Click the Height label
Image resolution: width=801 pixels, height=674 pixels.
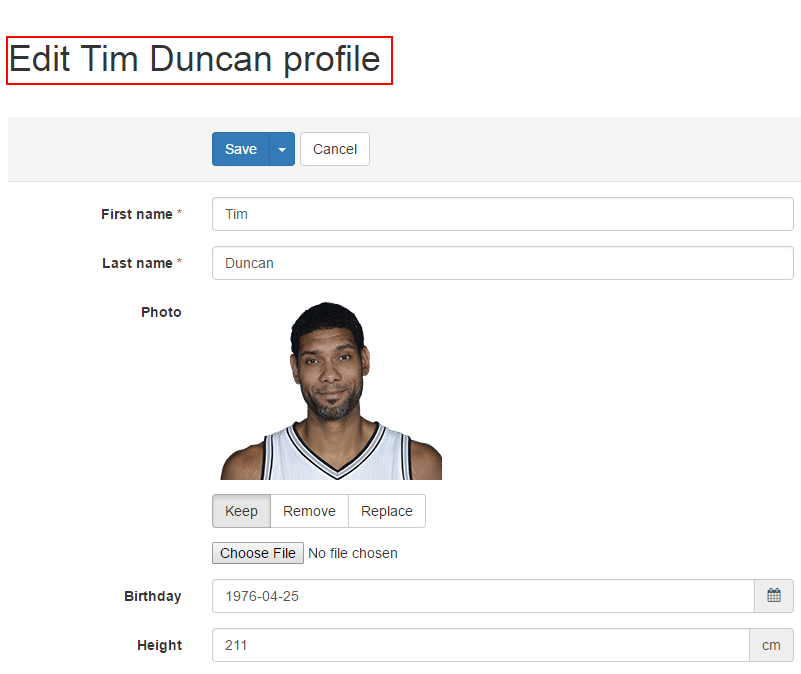pyautogui.click(x=159, y=645)
